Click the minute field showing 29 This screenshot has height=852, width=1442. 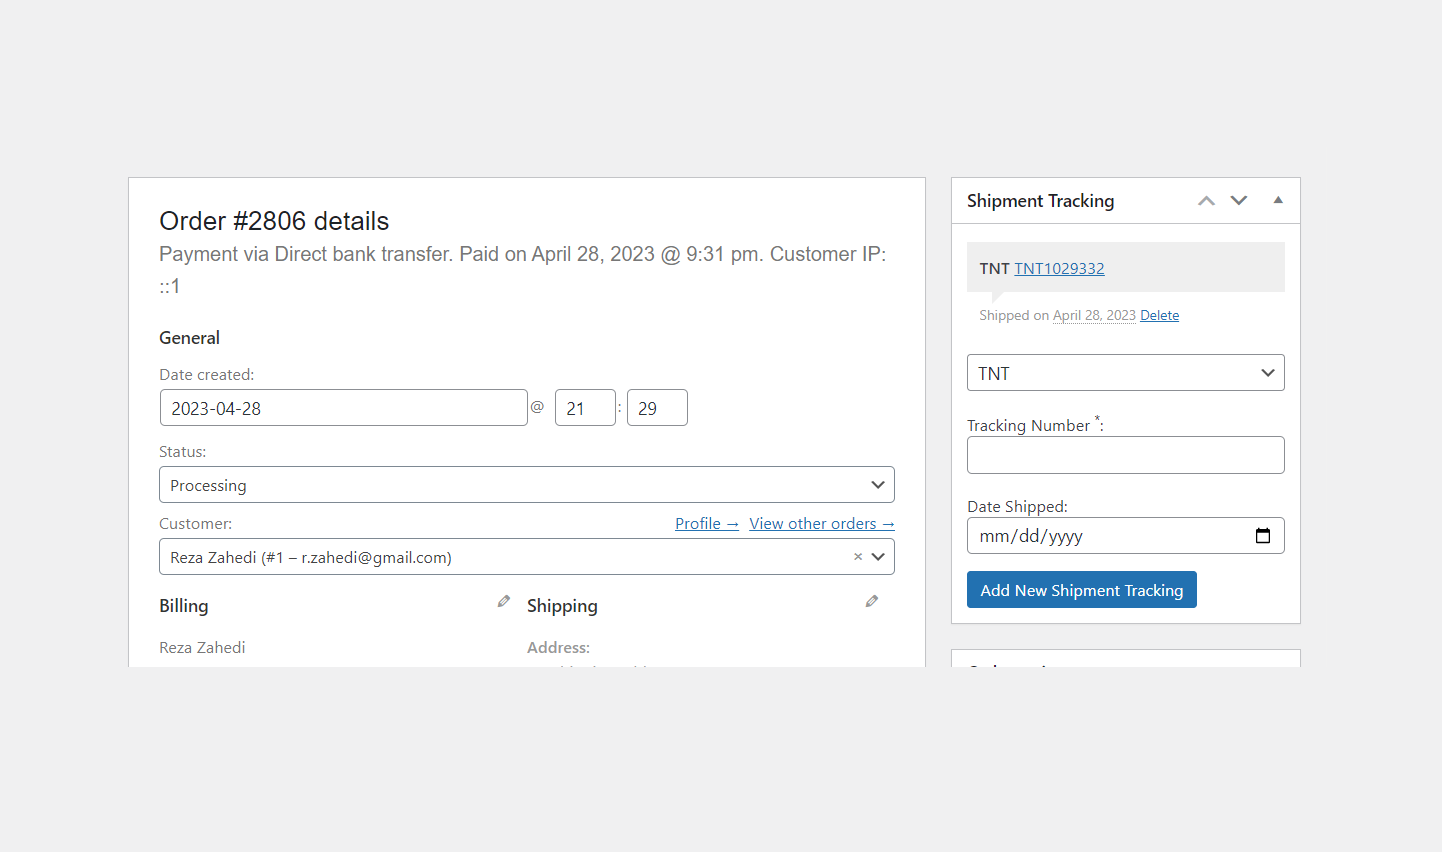657,408
